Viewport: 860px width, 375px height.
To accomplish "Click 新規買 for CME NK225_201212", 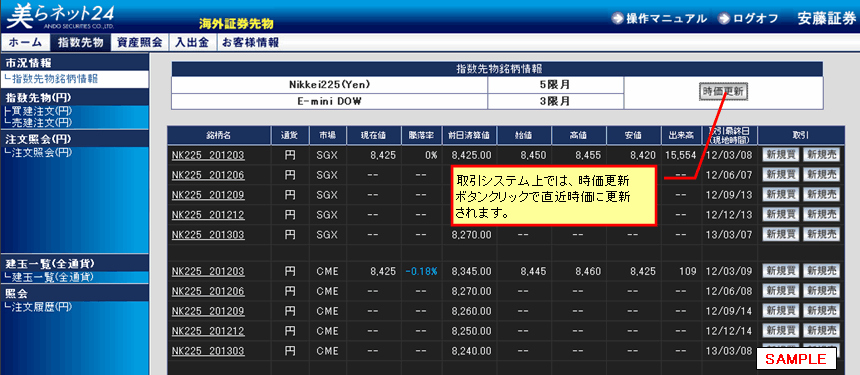I will coord(780,331).
